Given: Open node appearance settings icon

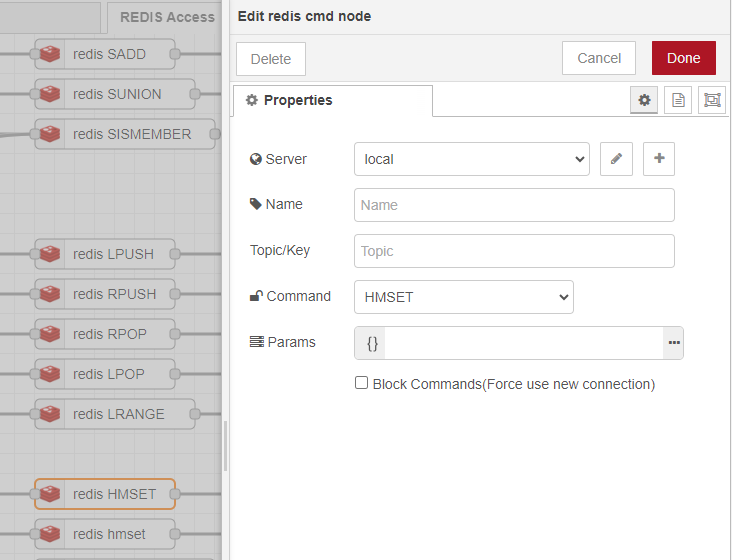Looking at the screenshot, I should click(x=712, y=100).
